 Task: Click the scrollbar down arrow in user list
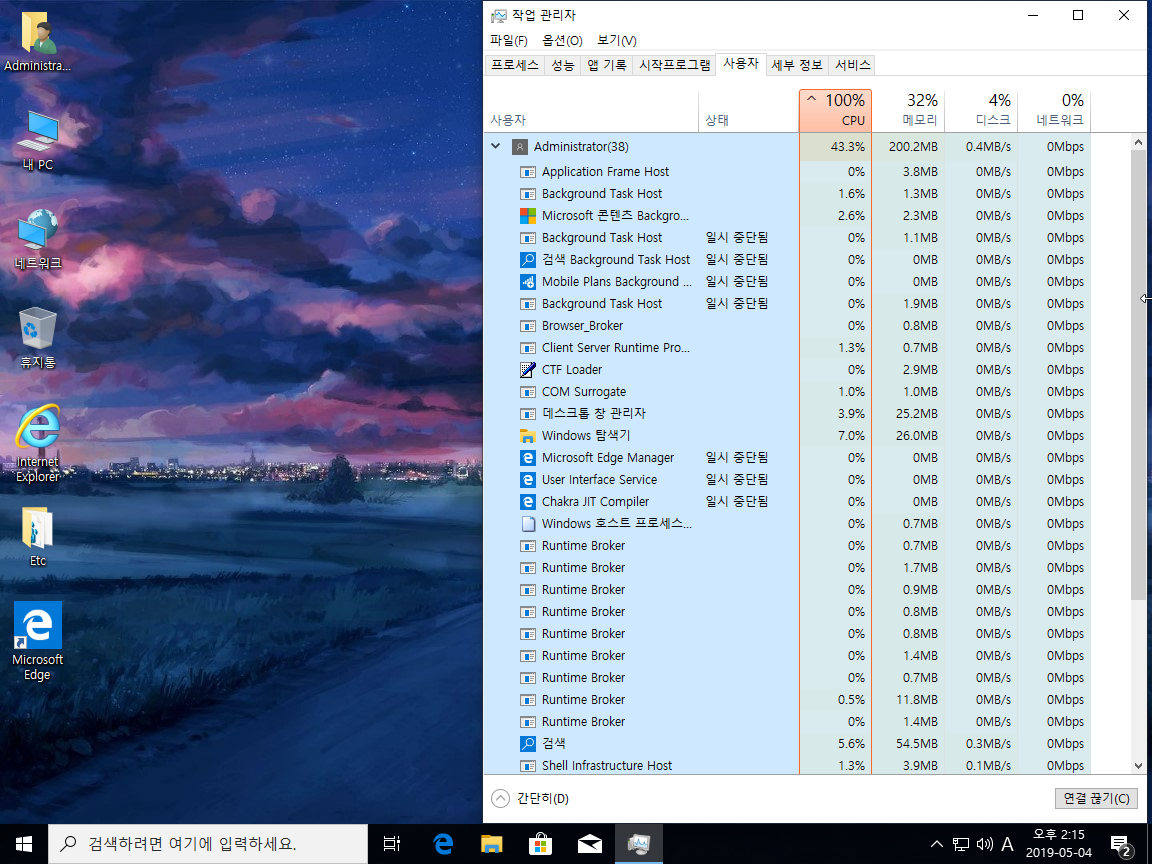[1138, 766]
